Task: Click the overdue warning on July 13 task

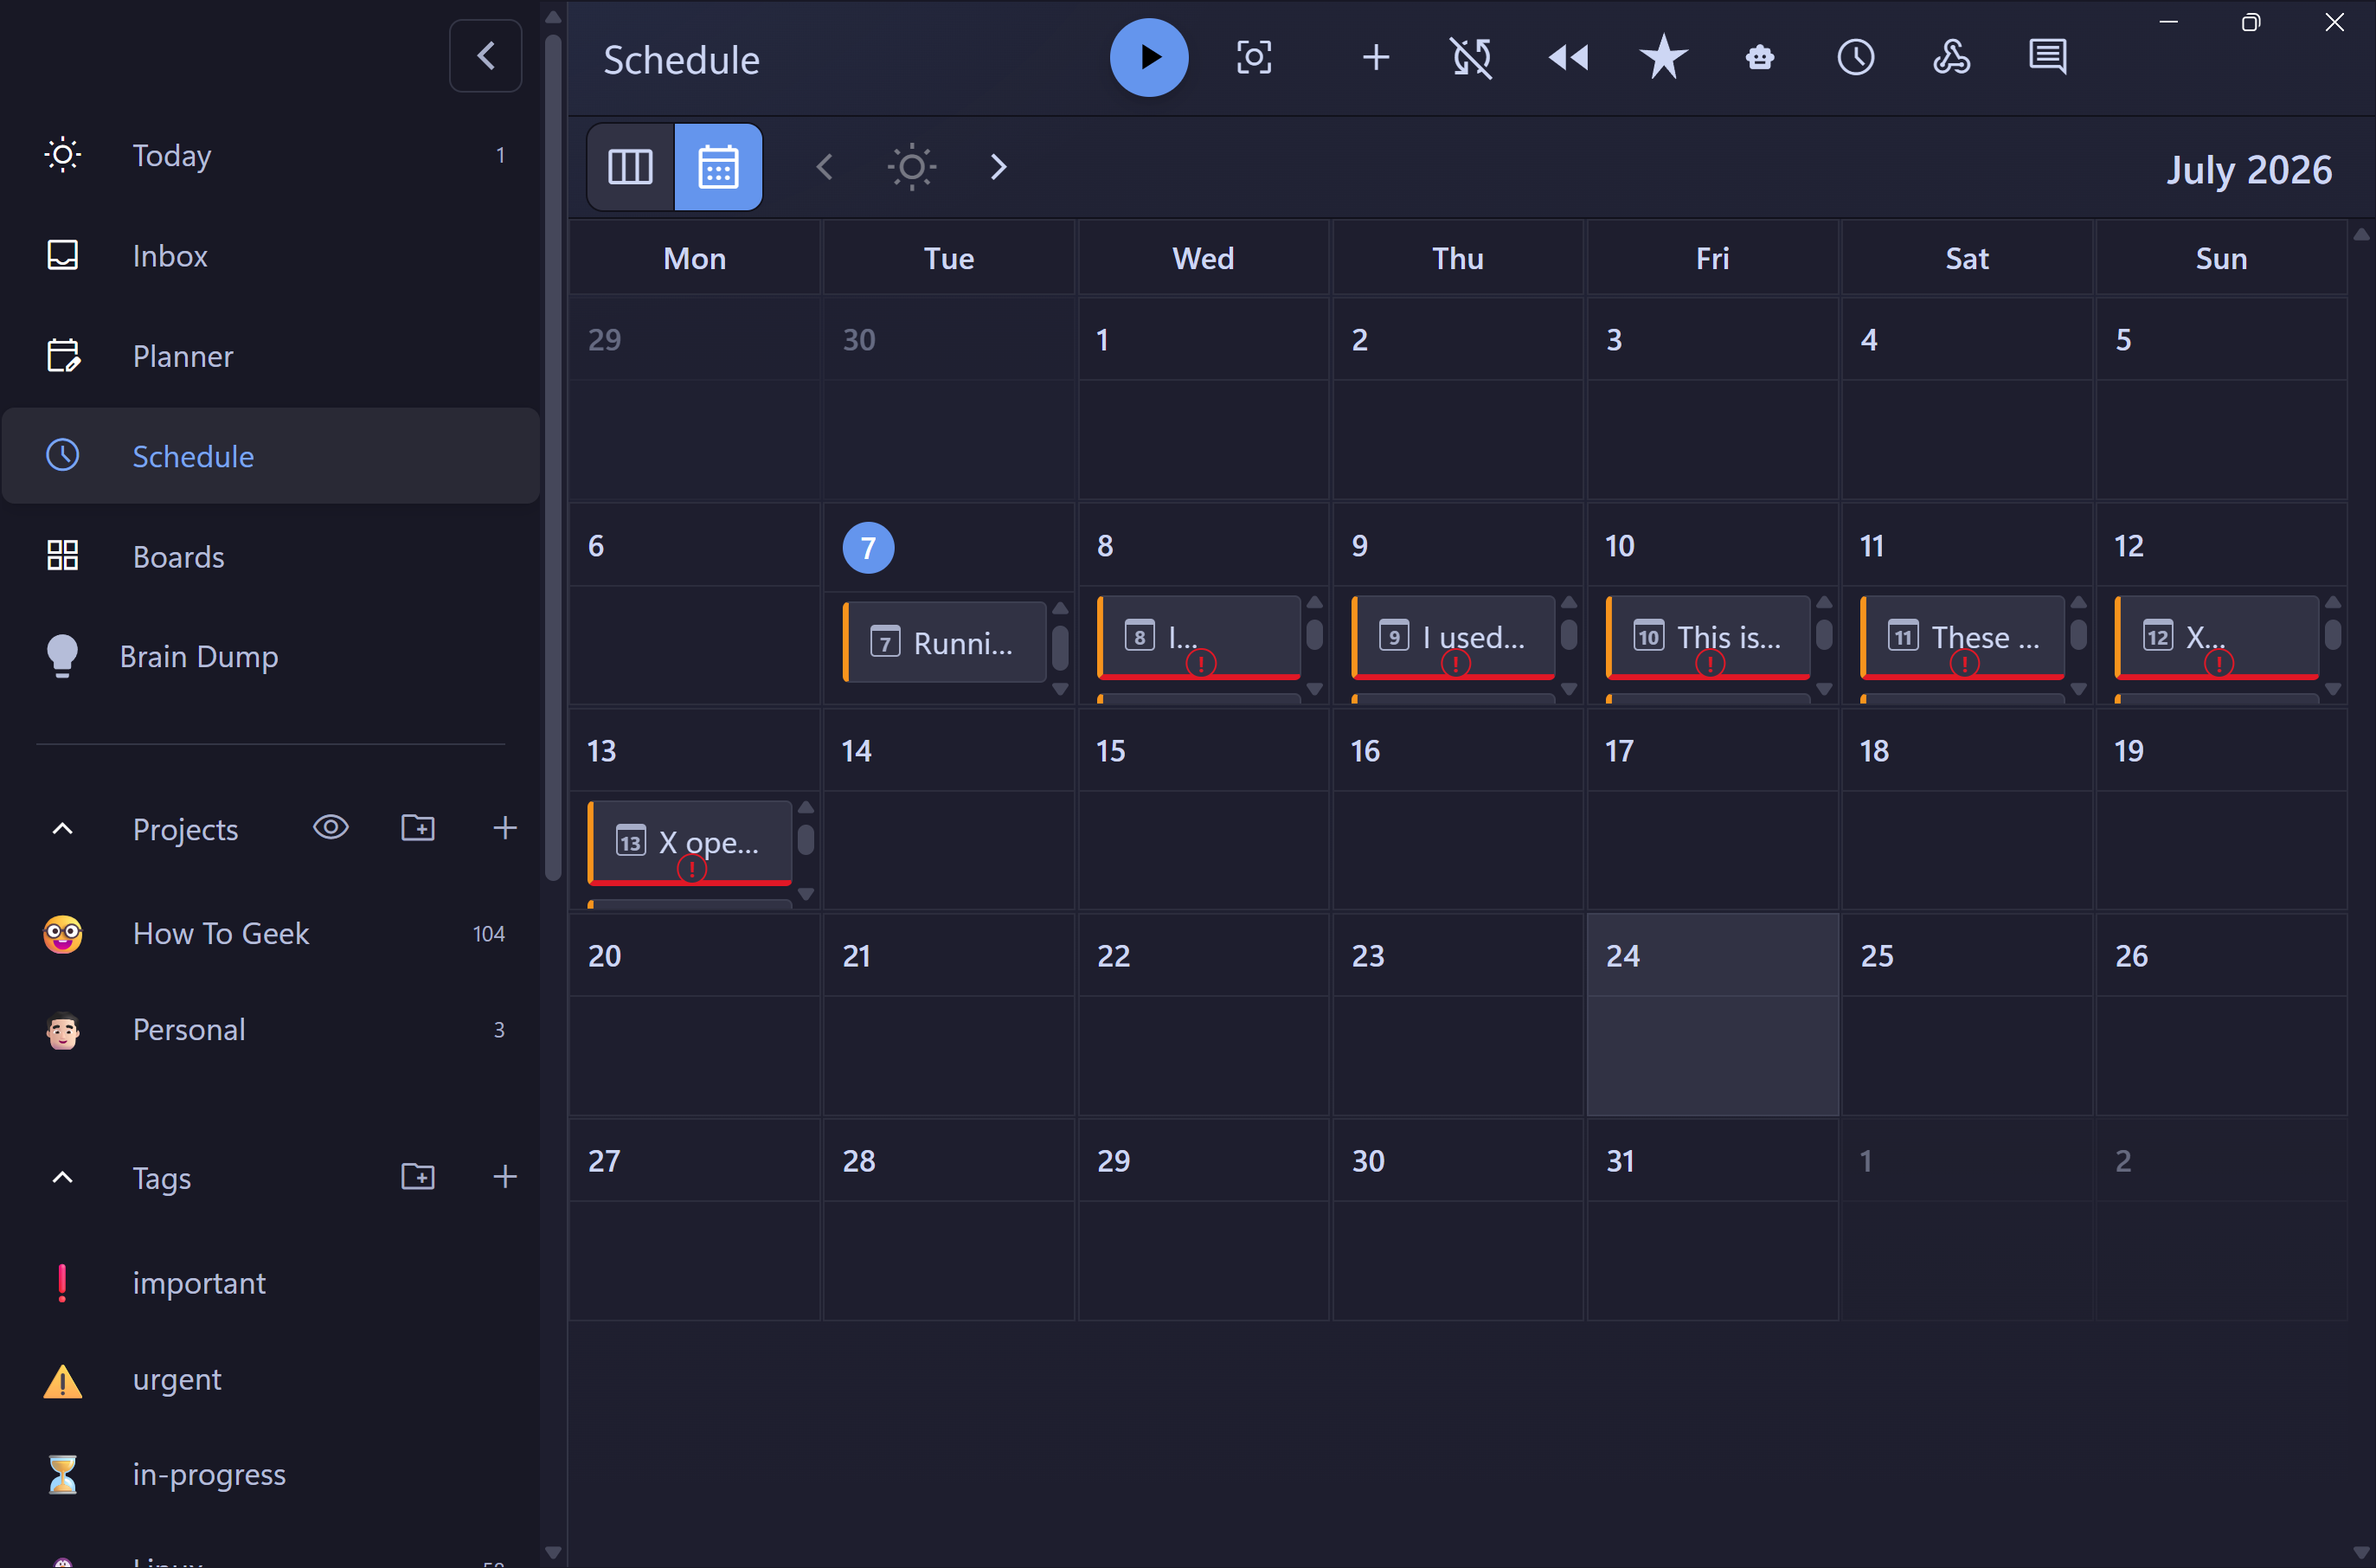Action: coord(692,869)
